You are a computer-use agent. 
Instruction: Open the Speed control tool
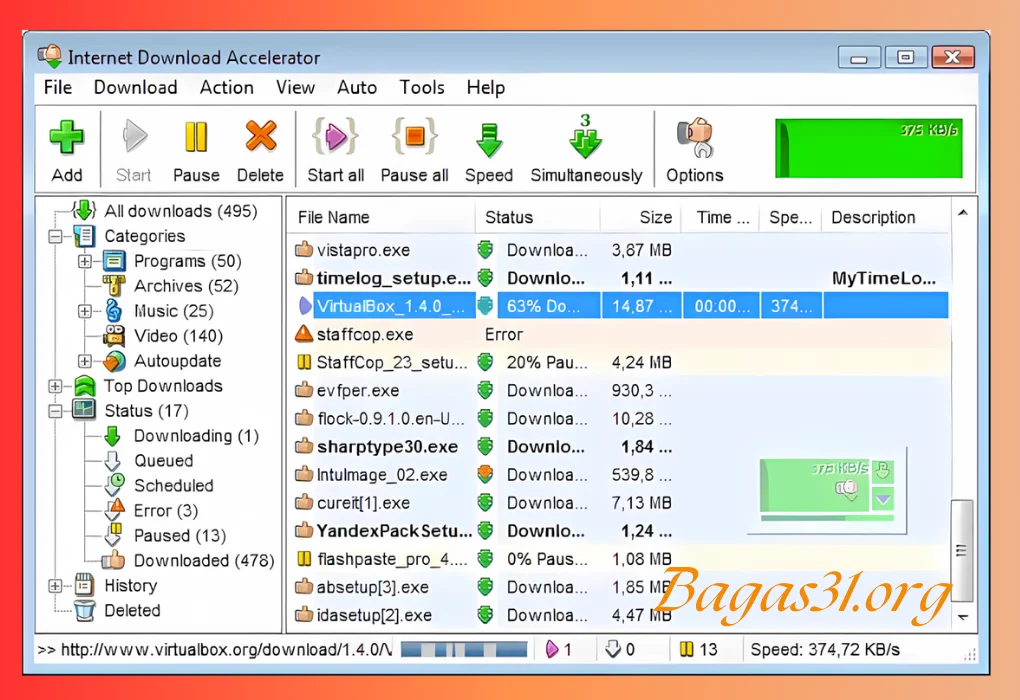pyautogui.click(x=488, y=147)
